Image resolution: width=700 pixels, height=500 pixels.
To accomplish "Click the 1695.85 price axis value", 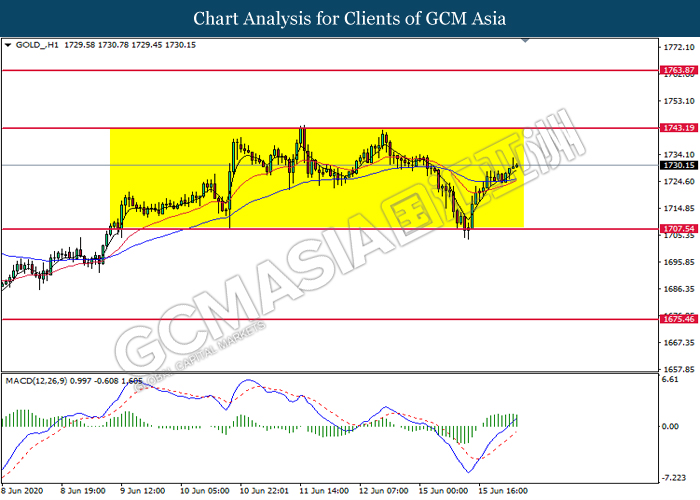I will pos(679,262).
